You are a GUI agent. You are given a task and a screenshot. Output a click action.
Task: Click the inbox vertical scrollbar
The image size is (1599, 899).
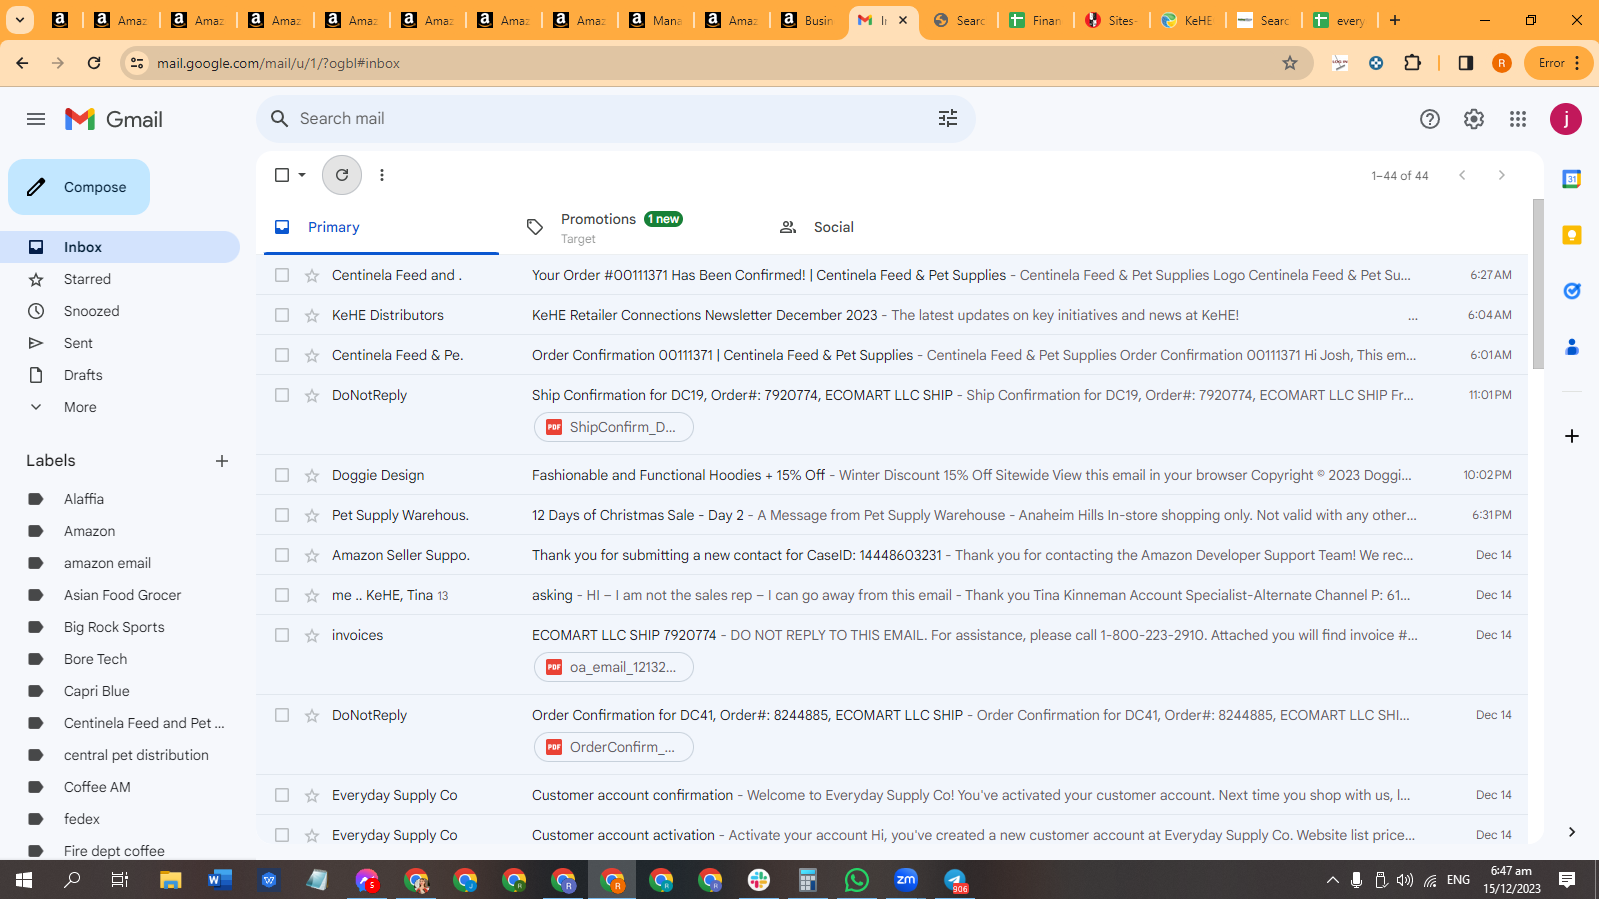pyautogui.click(x=1538, y=284)
